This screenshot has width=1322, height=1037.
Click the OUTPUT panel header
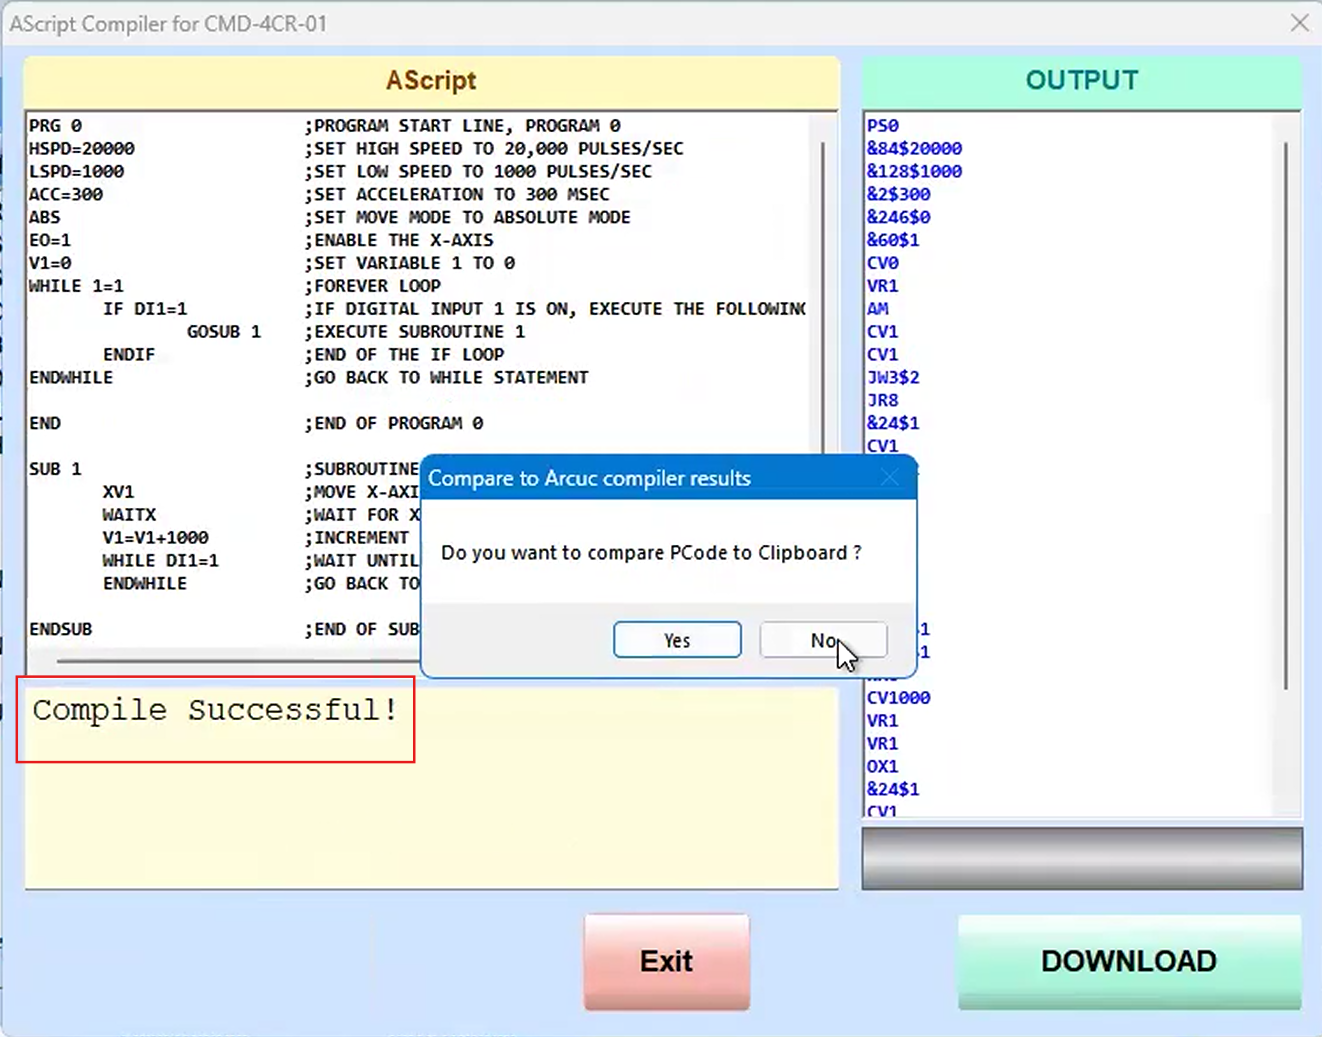[x=1082, y=81]
